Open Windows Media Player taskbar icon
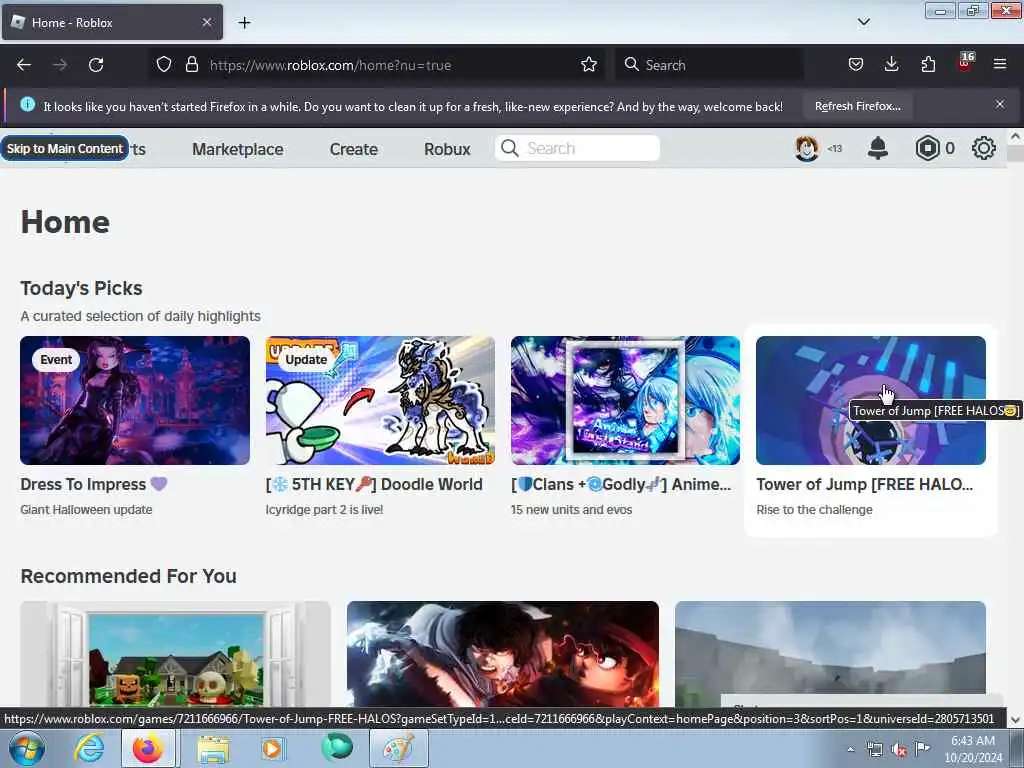This screenshot has width=1024, height=768. 273,748
